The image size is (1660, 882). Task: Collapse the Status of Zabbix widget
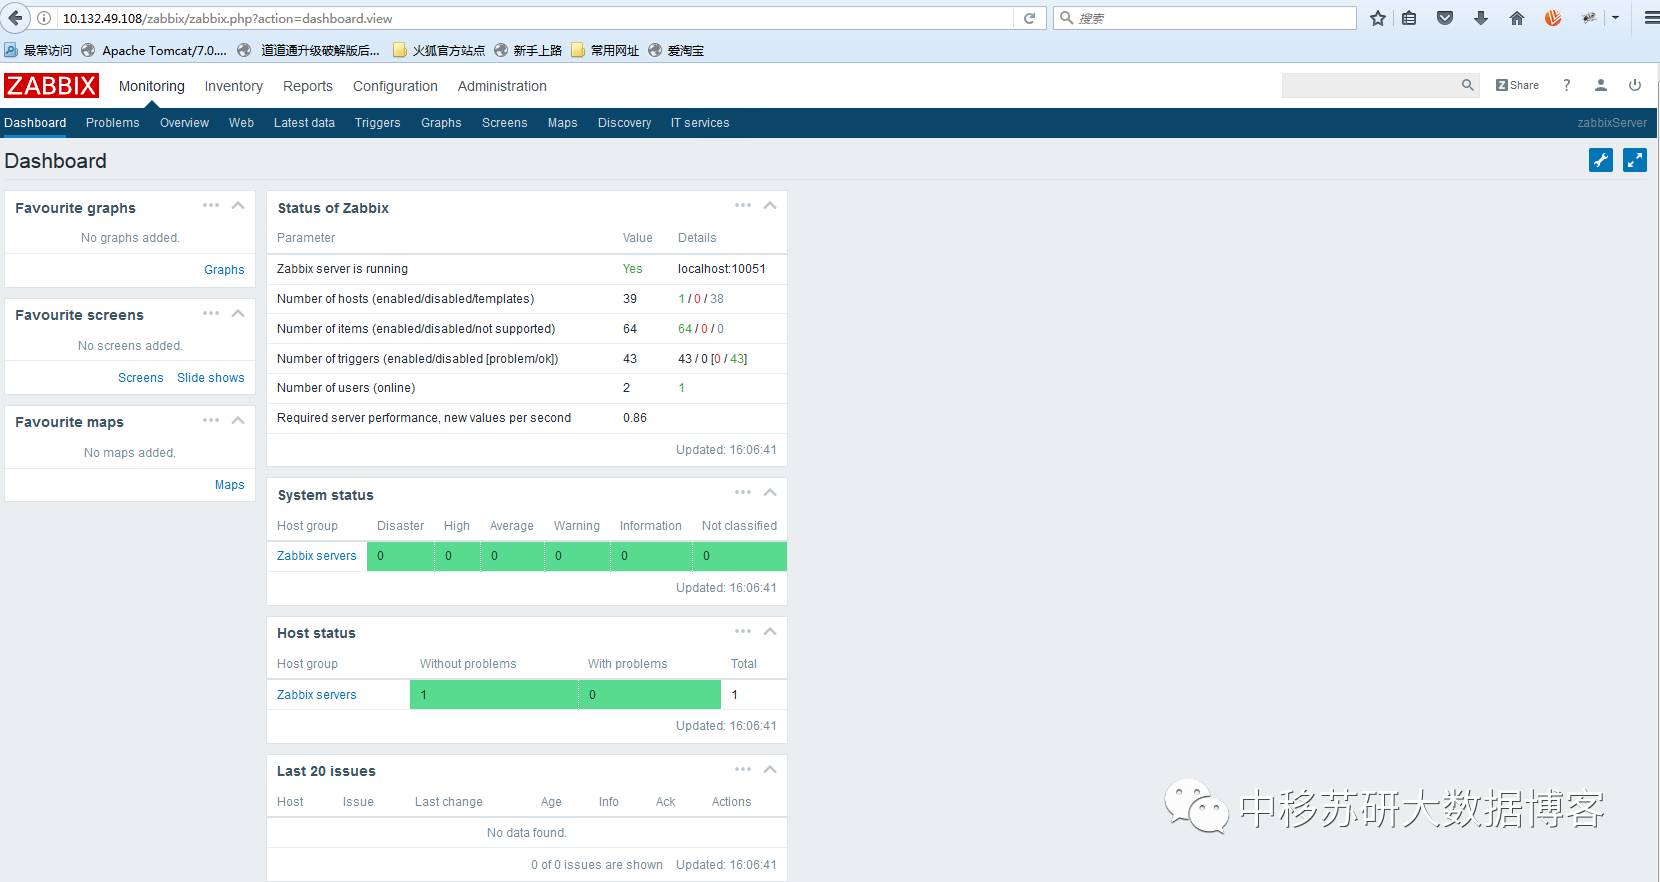(770, 205)
